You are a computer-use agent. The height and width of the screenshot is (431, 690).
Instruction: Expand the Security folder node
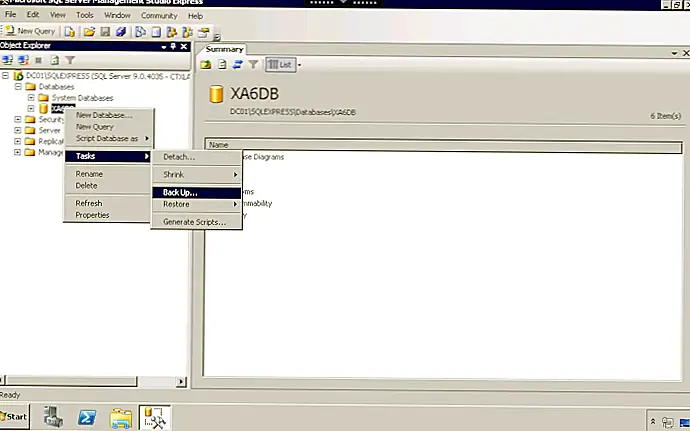click(x=18, y=119)
